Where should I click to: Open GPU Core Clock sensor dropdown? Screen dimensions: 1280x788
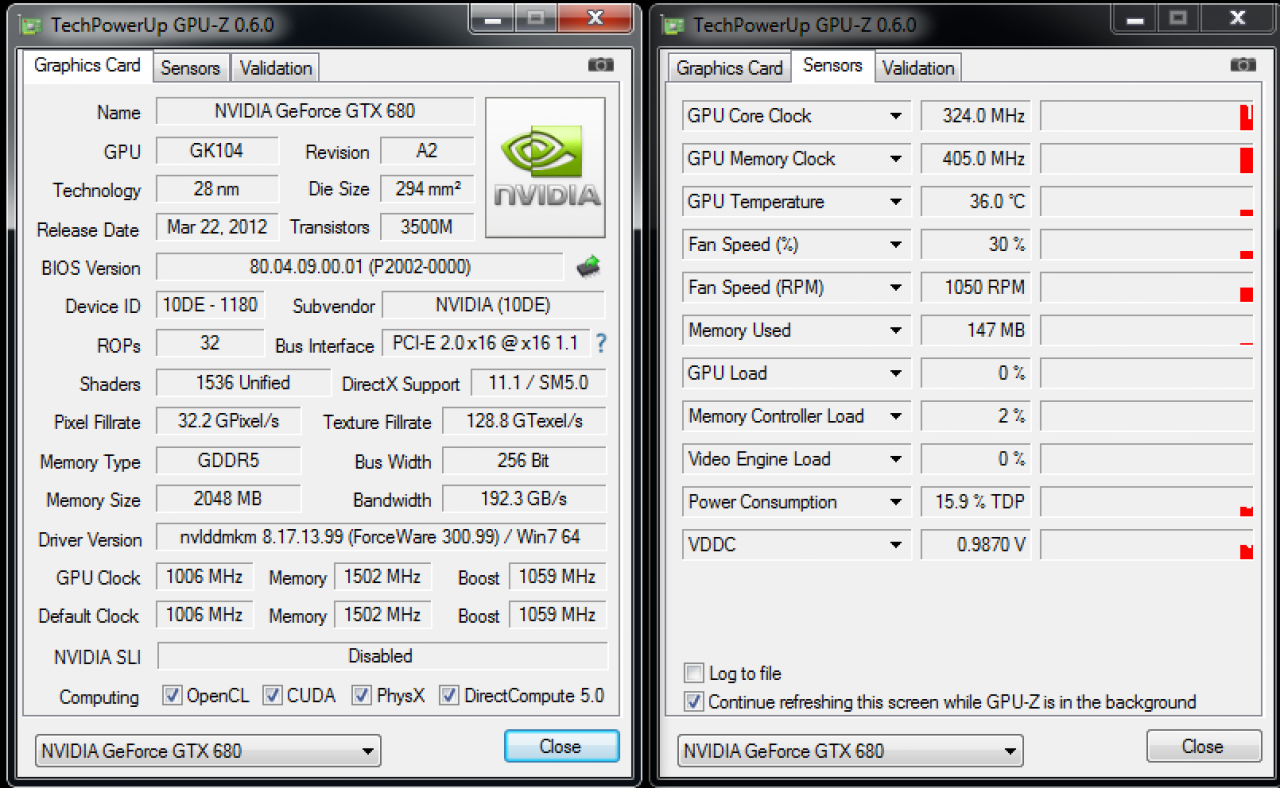coord(896,116)
